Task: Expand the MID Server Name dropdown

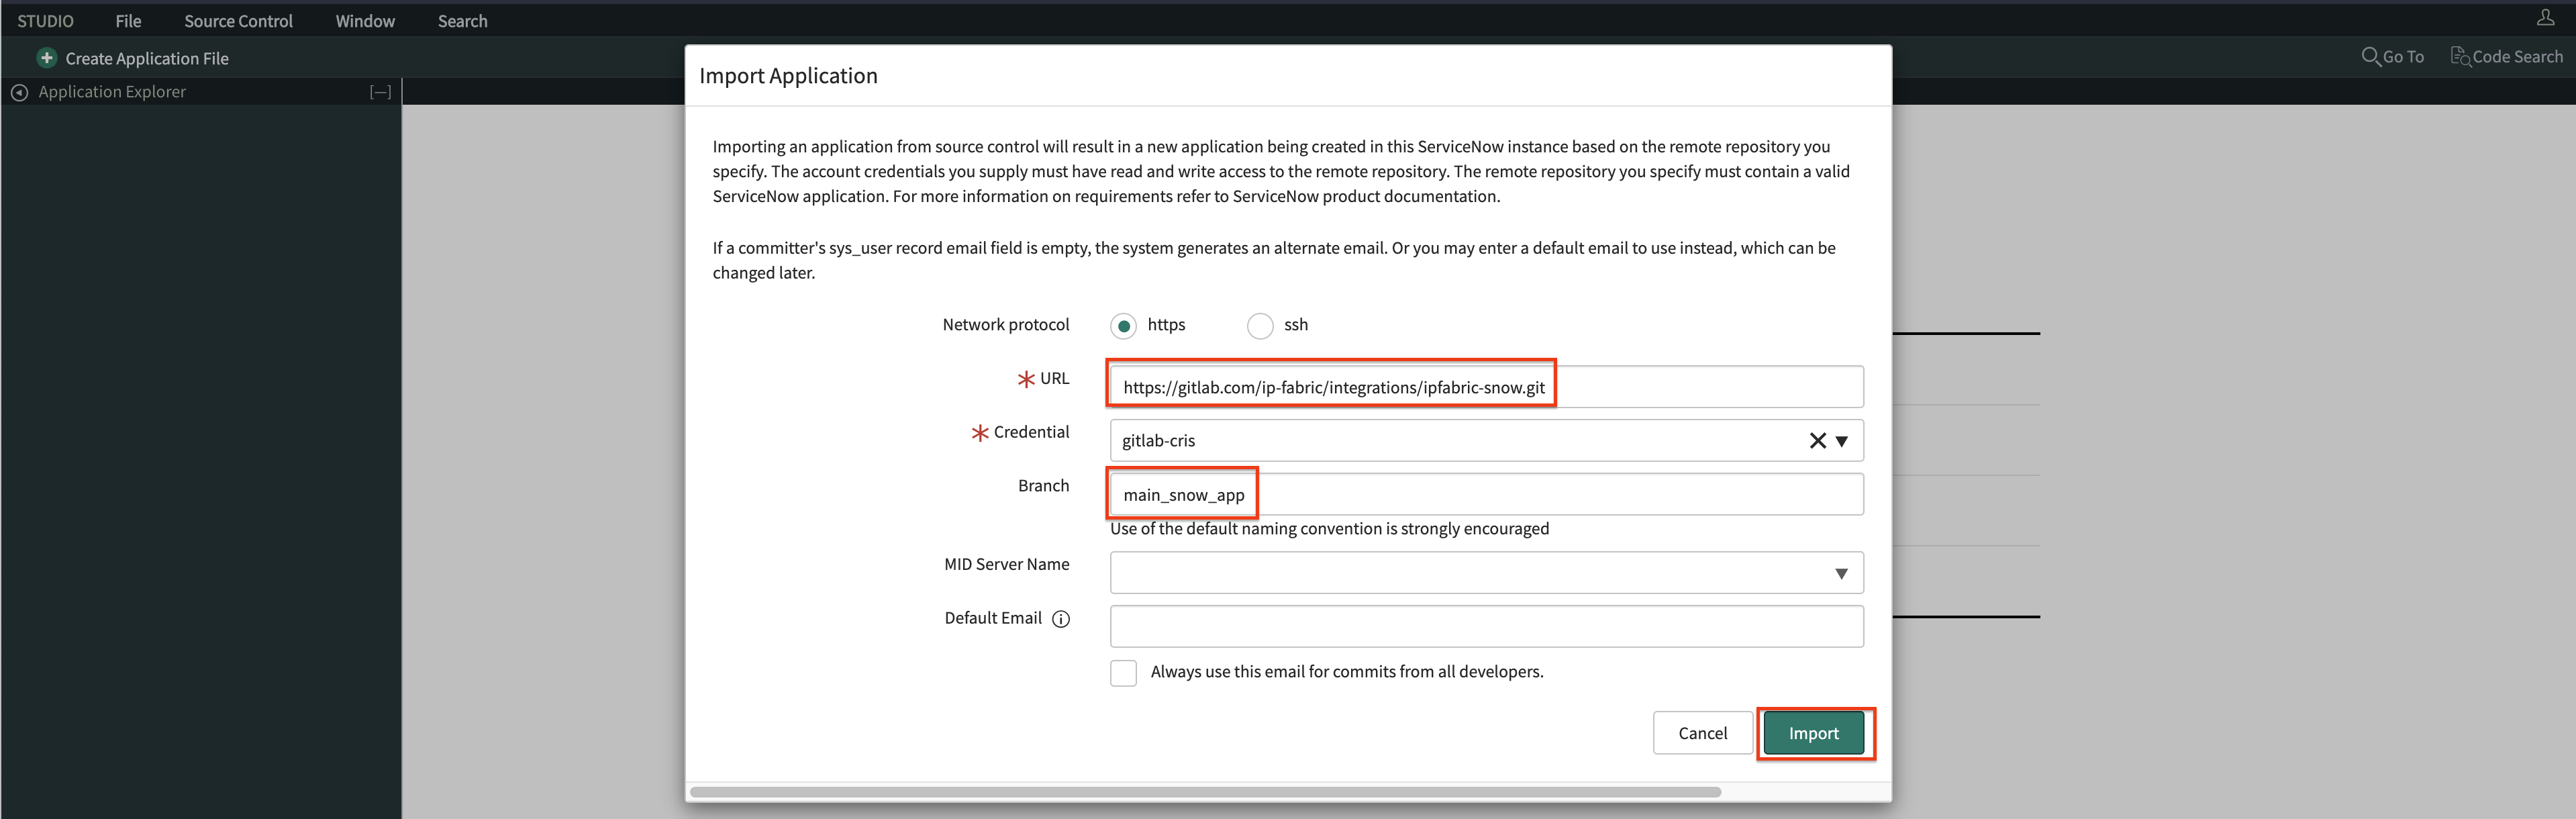Action: (x=1842, y=574)
